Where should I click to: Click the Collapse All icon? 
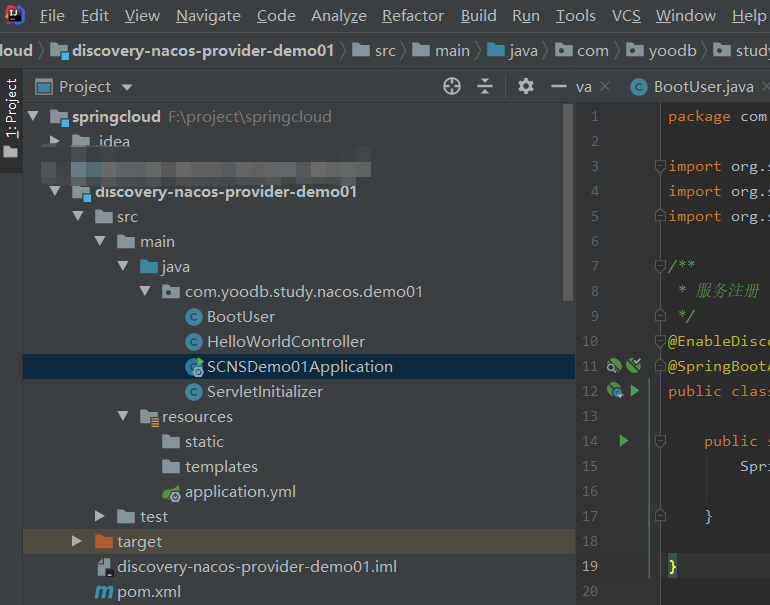click(x=484, y=86)
